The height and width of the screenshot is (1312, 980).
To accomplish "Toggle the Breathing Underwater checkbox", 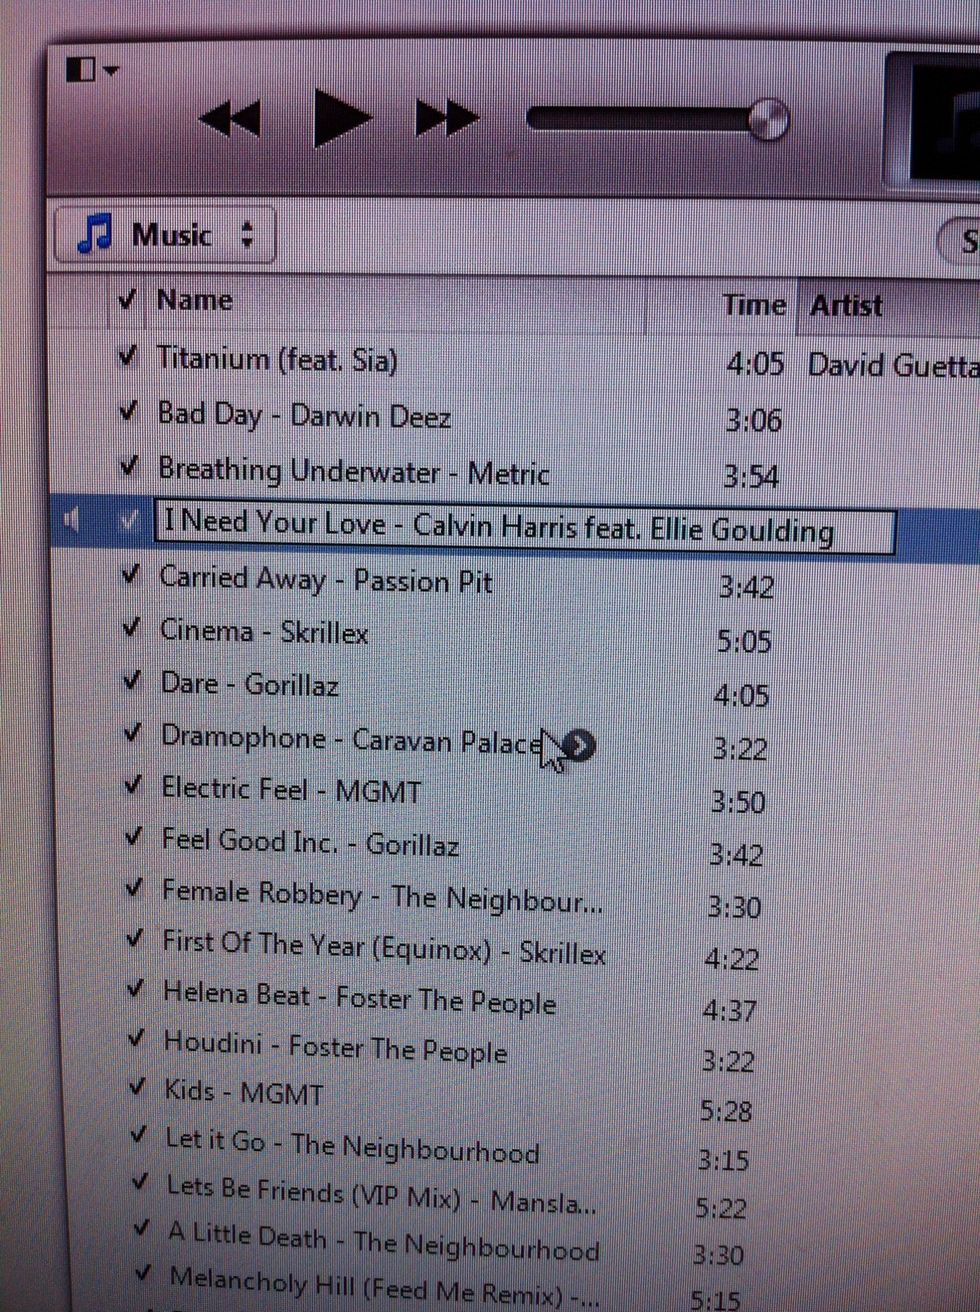I will coord(129,465).
